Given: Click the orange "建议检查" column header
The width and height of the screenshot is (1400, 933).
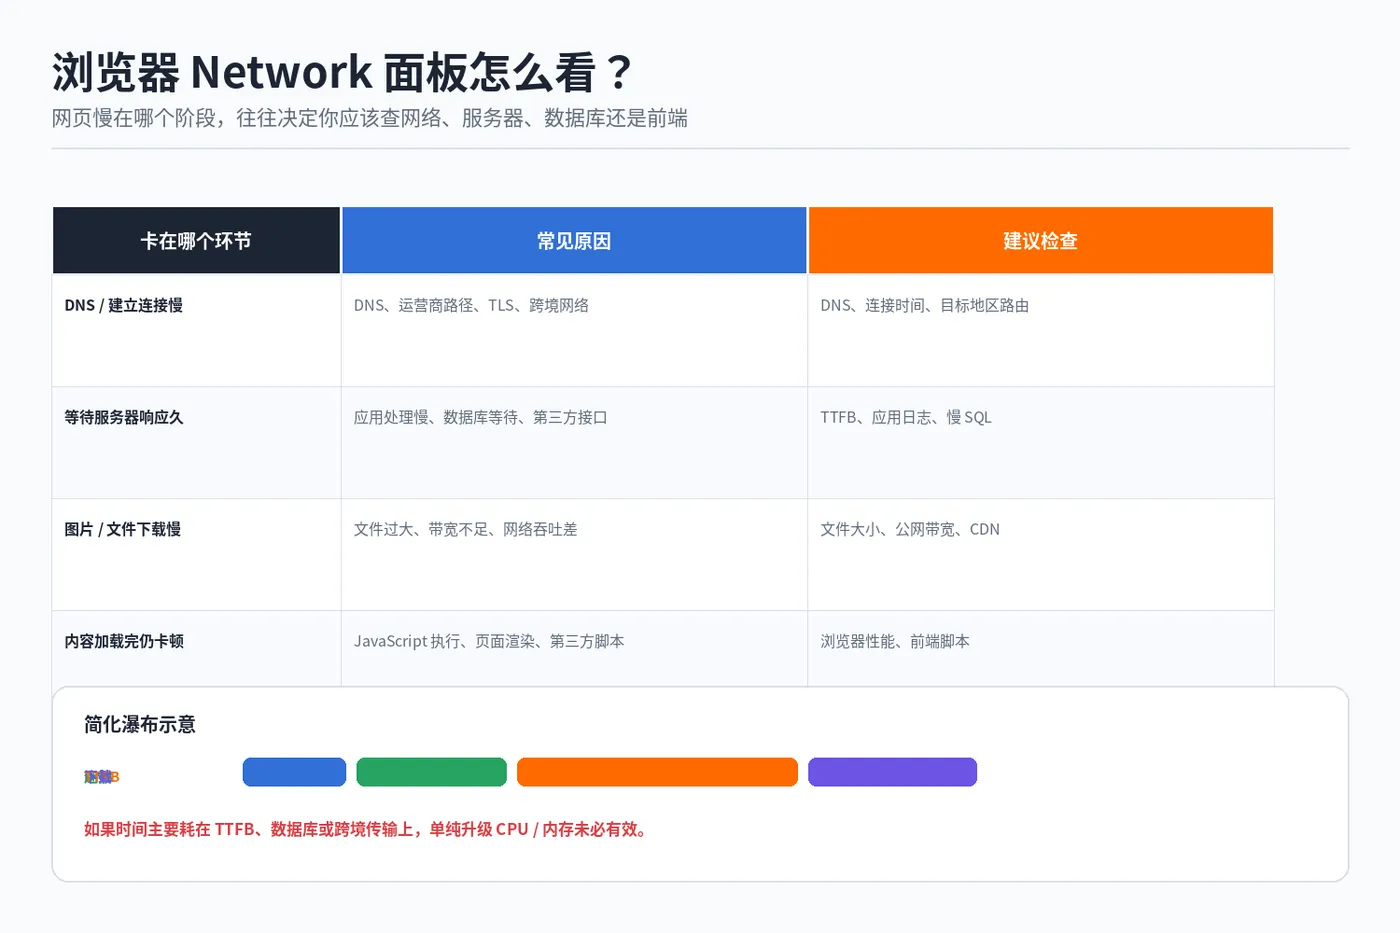Looking at the screenshot, I should (1041, 240).
